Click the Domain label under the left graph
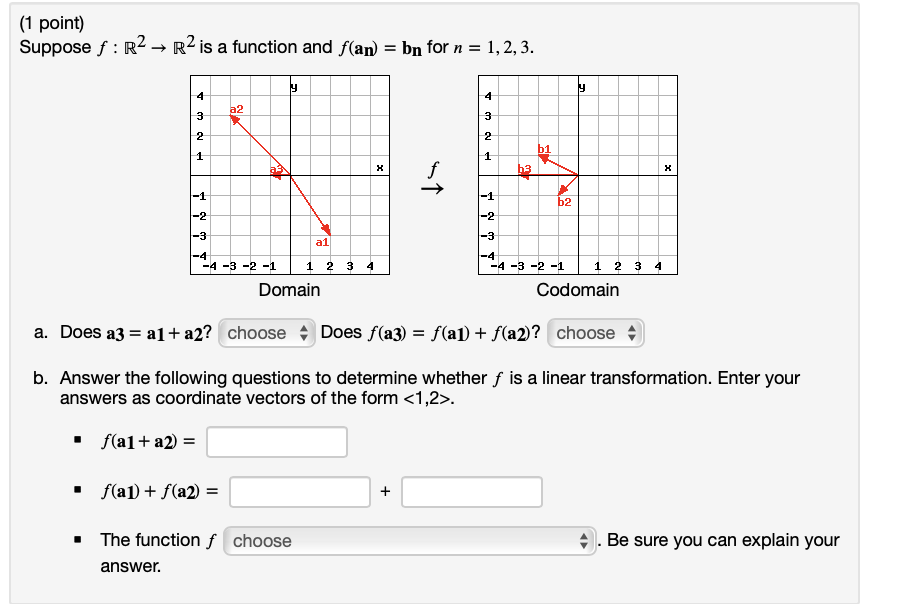 pyautogui.click(x=289, y=290)
